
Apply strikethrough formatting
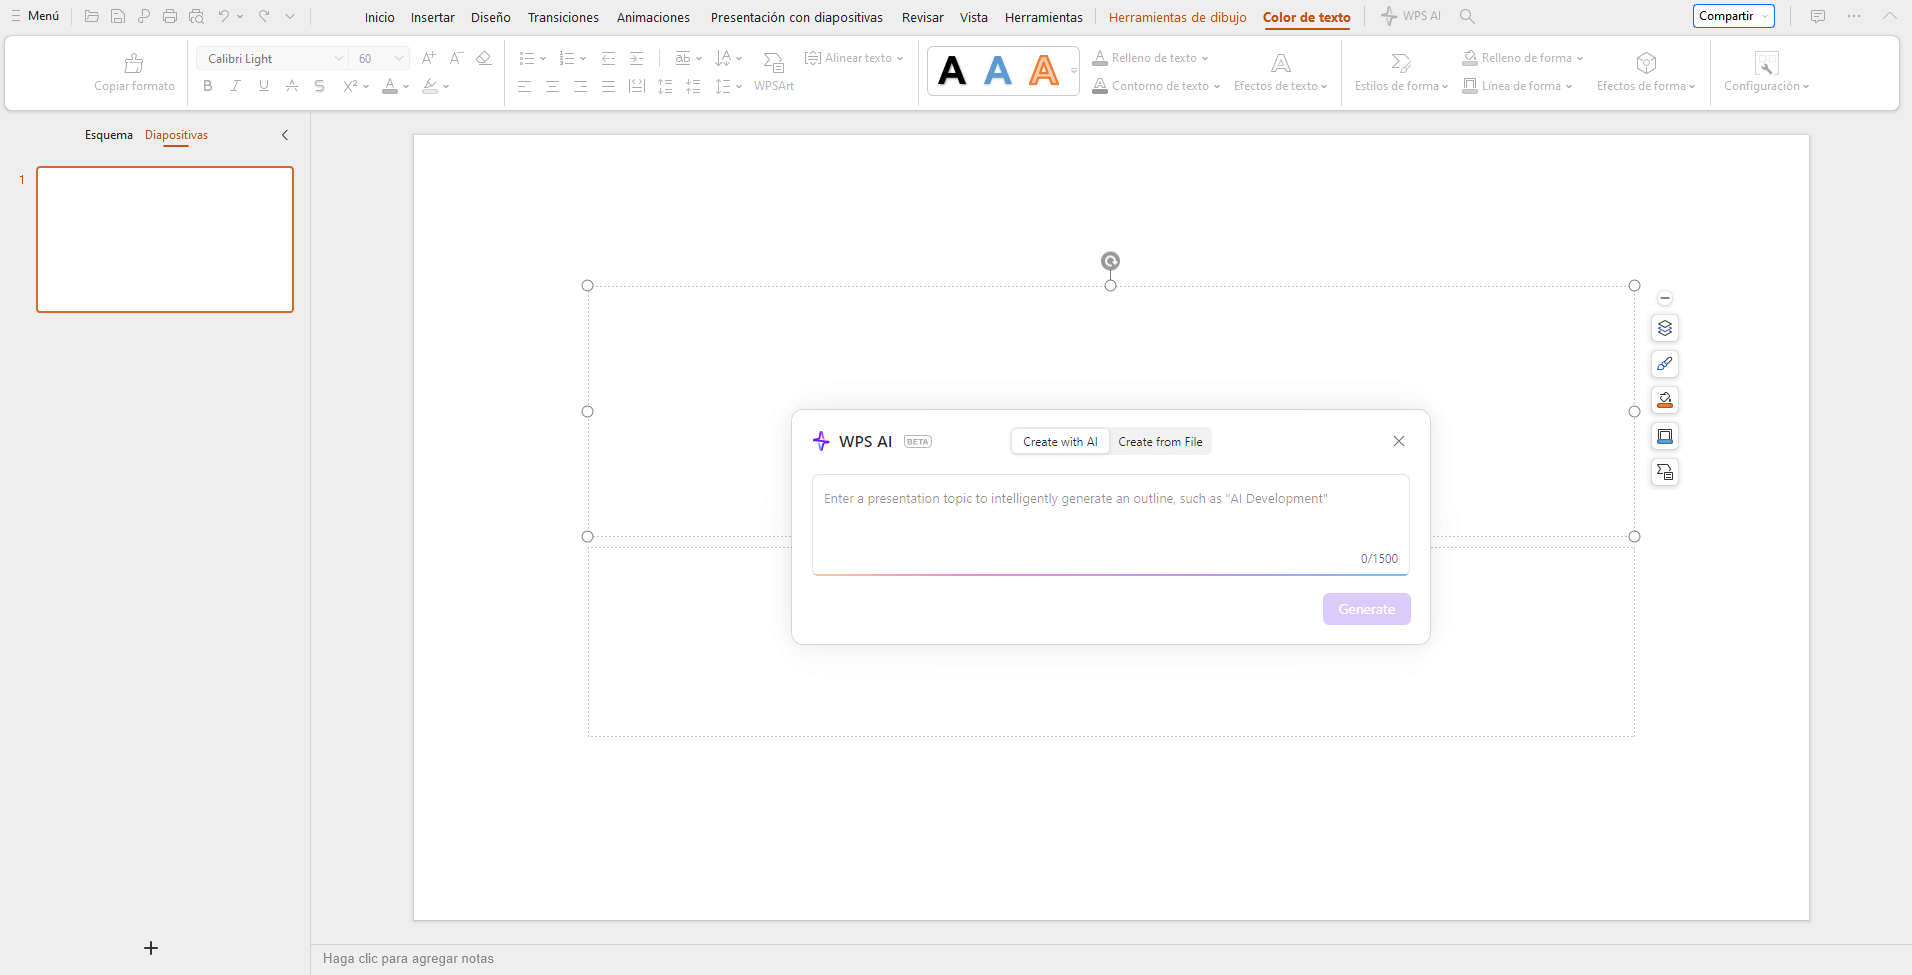pos(318,86)
